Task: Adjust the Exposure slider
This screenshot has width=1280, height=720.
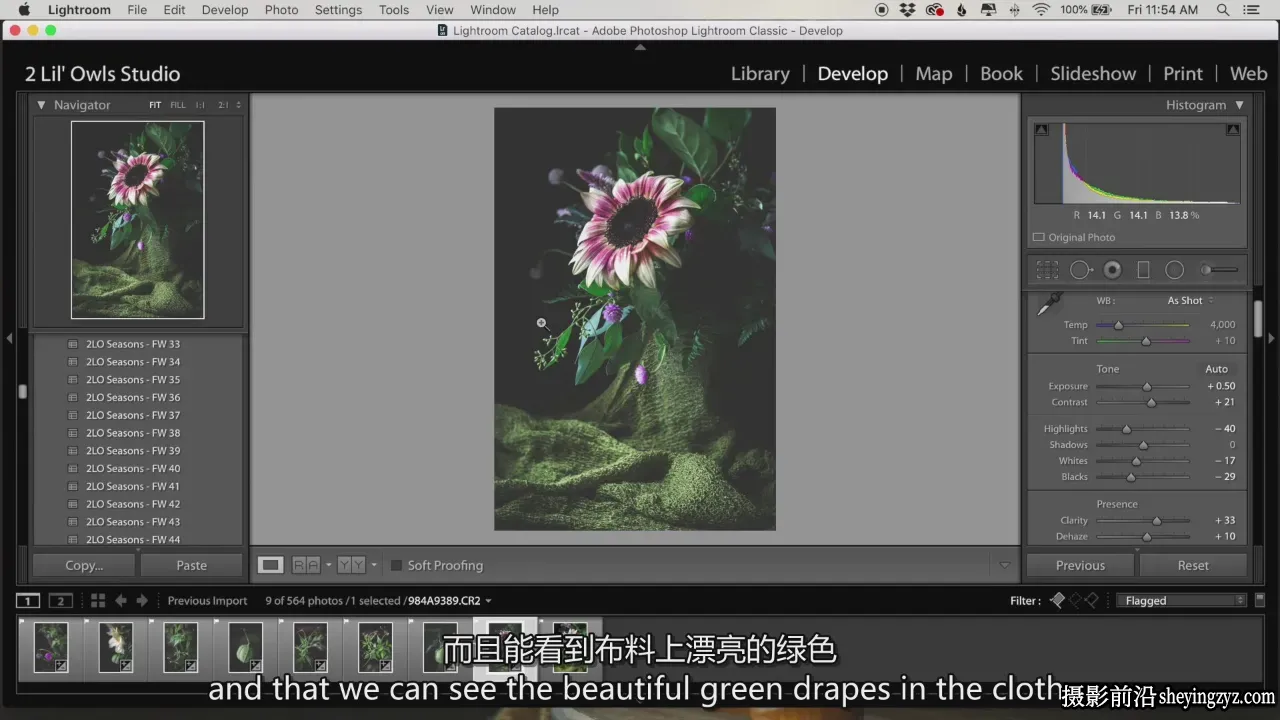Action: 1147,386
